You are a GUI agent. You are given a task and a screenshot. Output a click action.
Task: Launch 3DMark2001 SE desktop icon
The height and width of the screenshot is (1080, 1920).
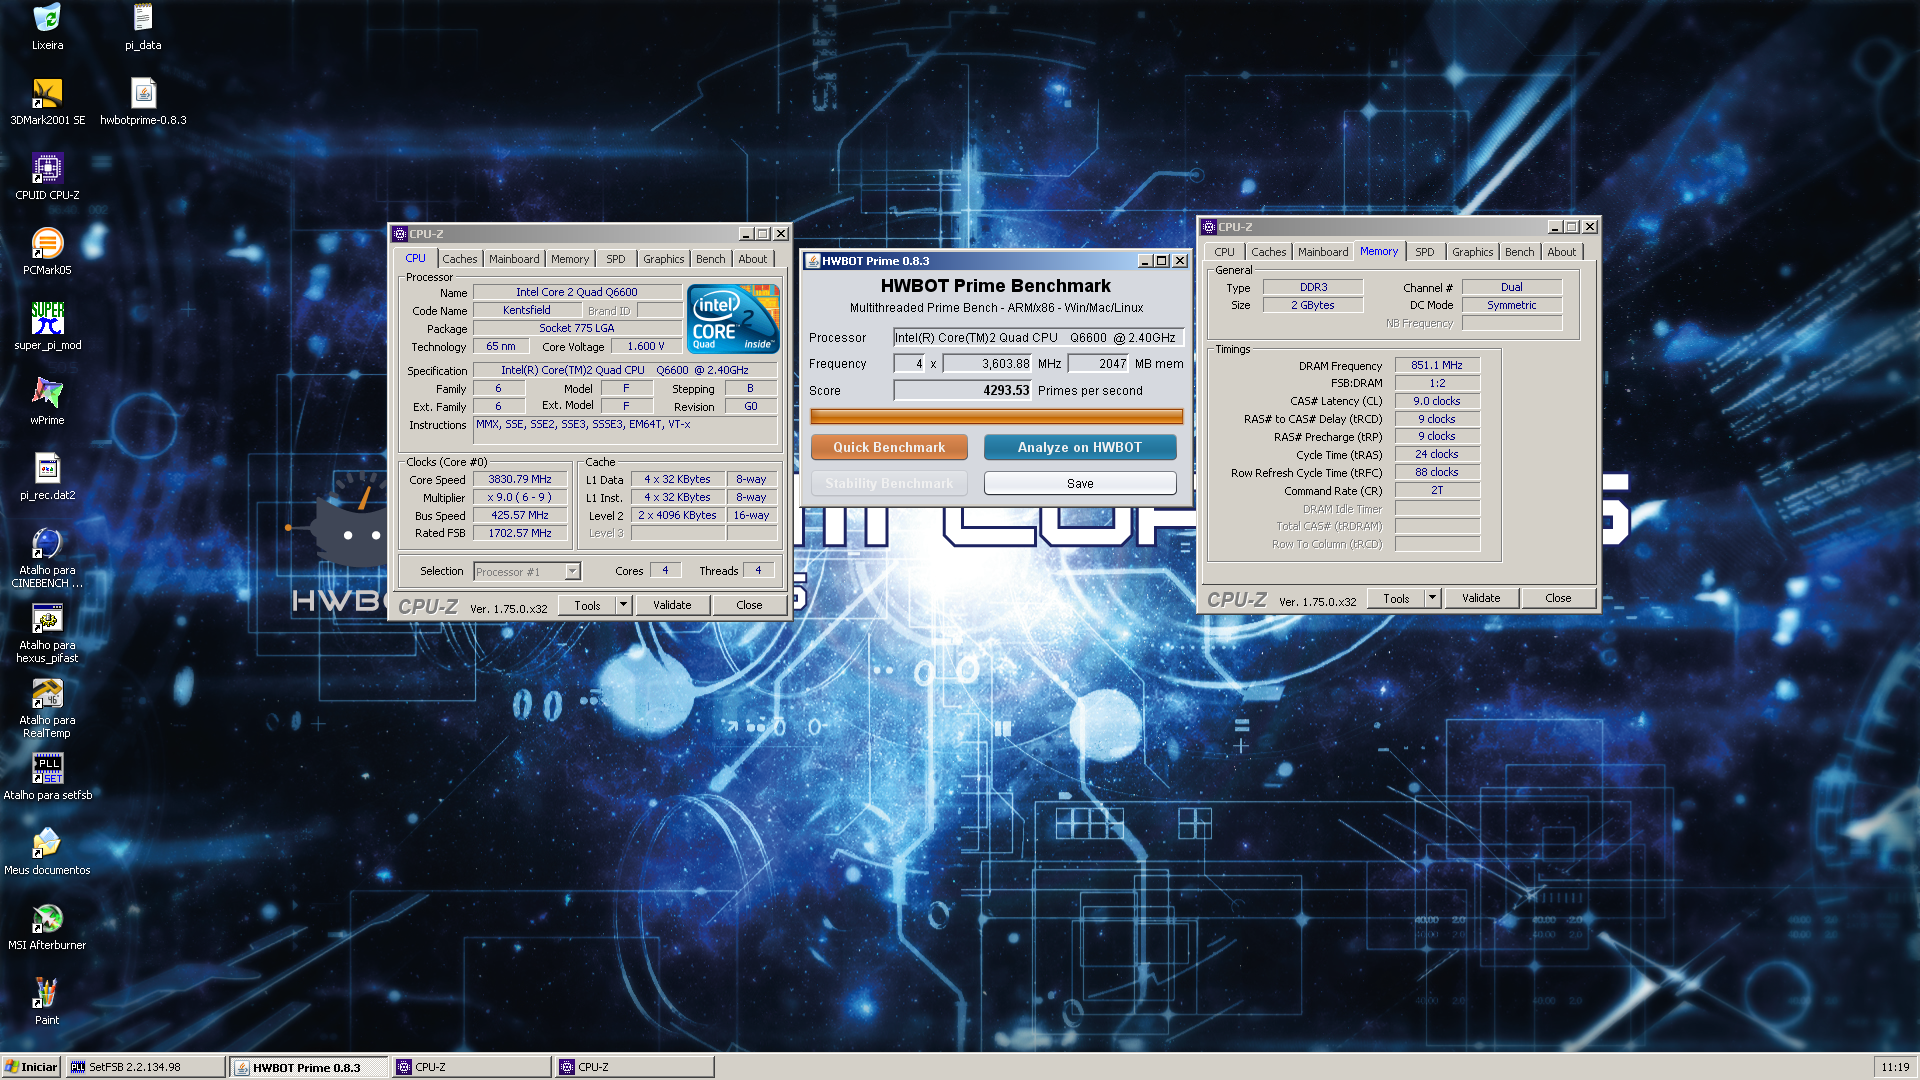pos(47,93)
